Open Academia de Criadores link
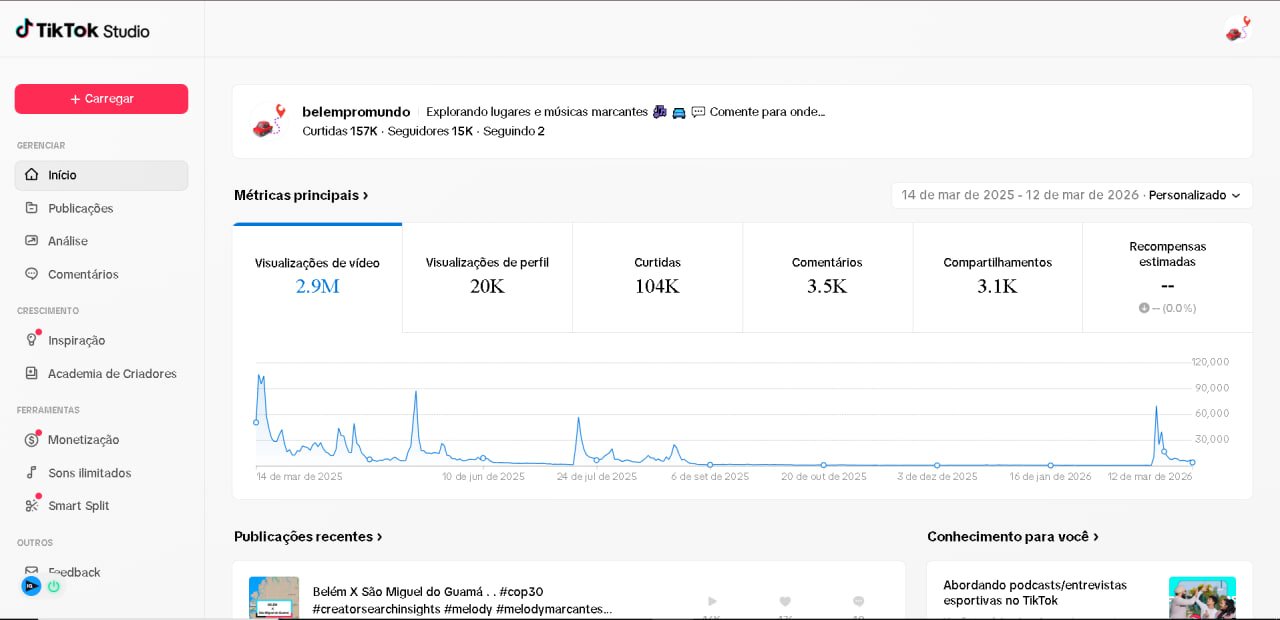Viewport: 1280px width, 620px height. click(112, 374)
